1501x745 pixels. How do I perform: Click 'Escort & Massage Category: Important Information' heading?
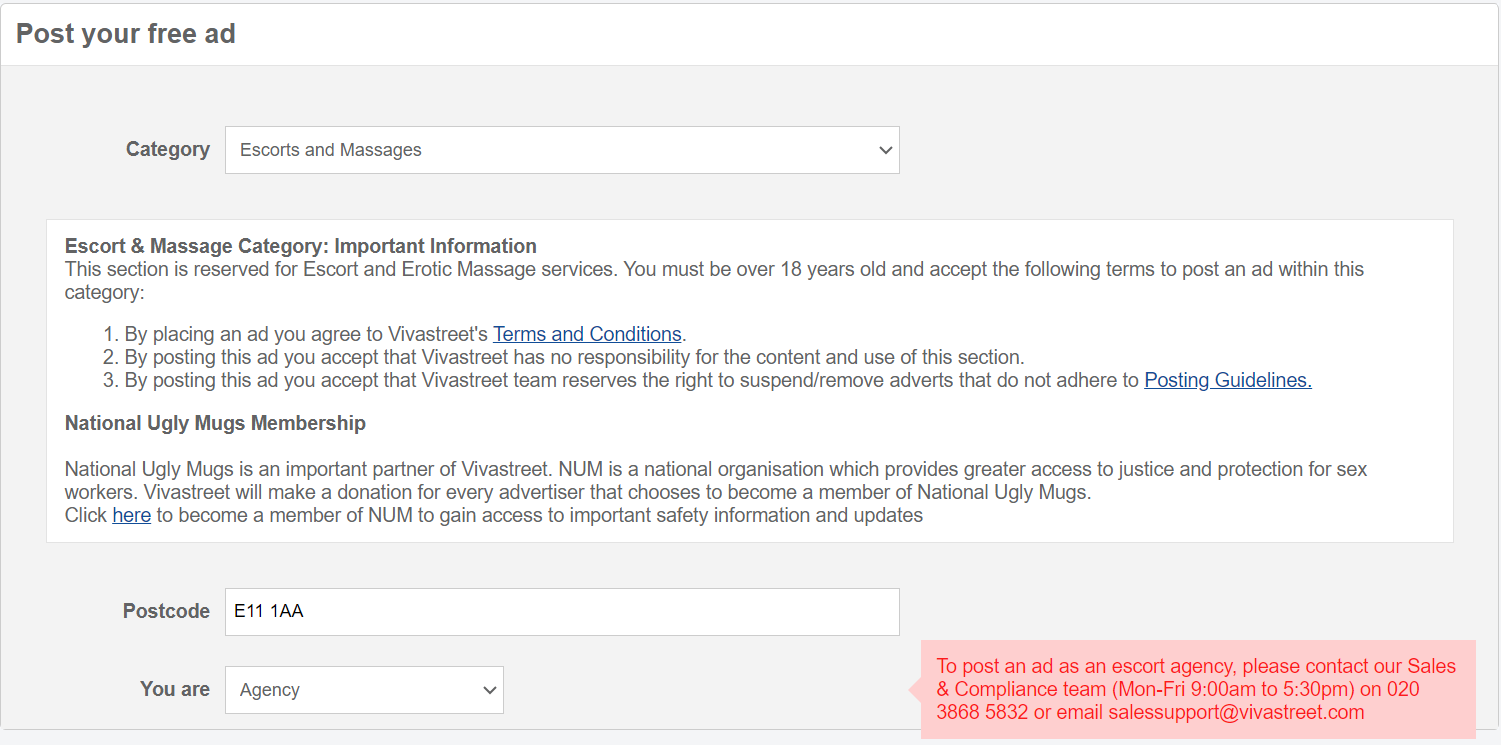[301, 246]
